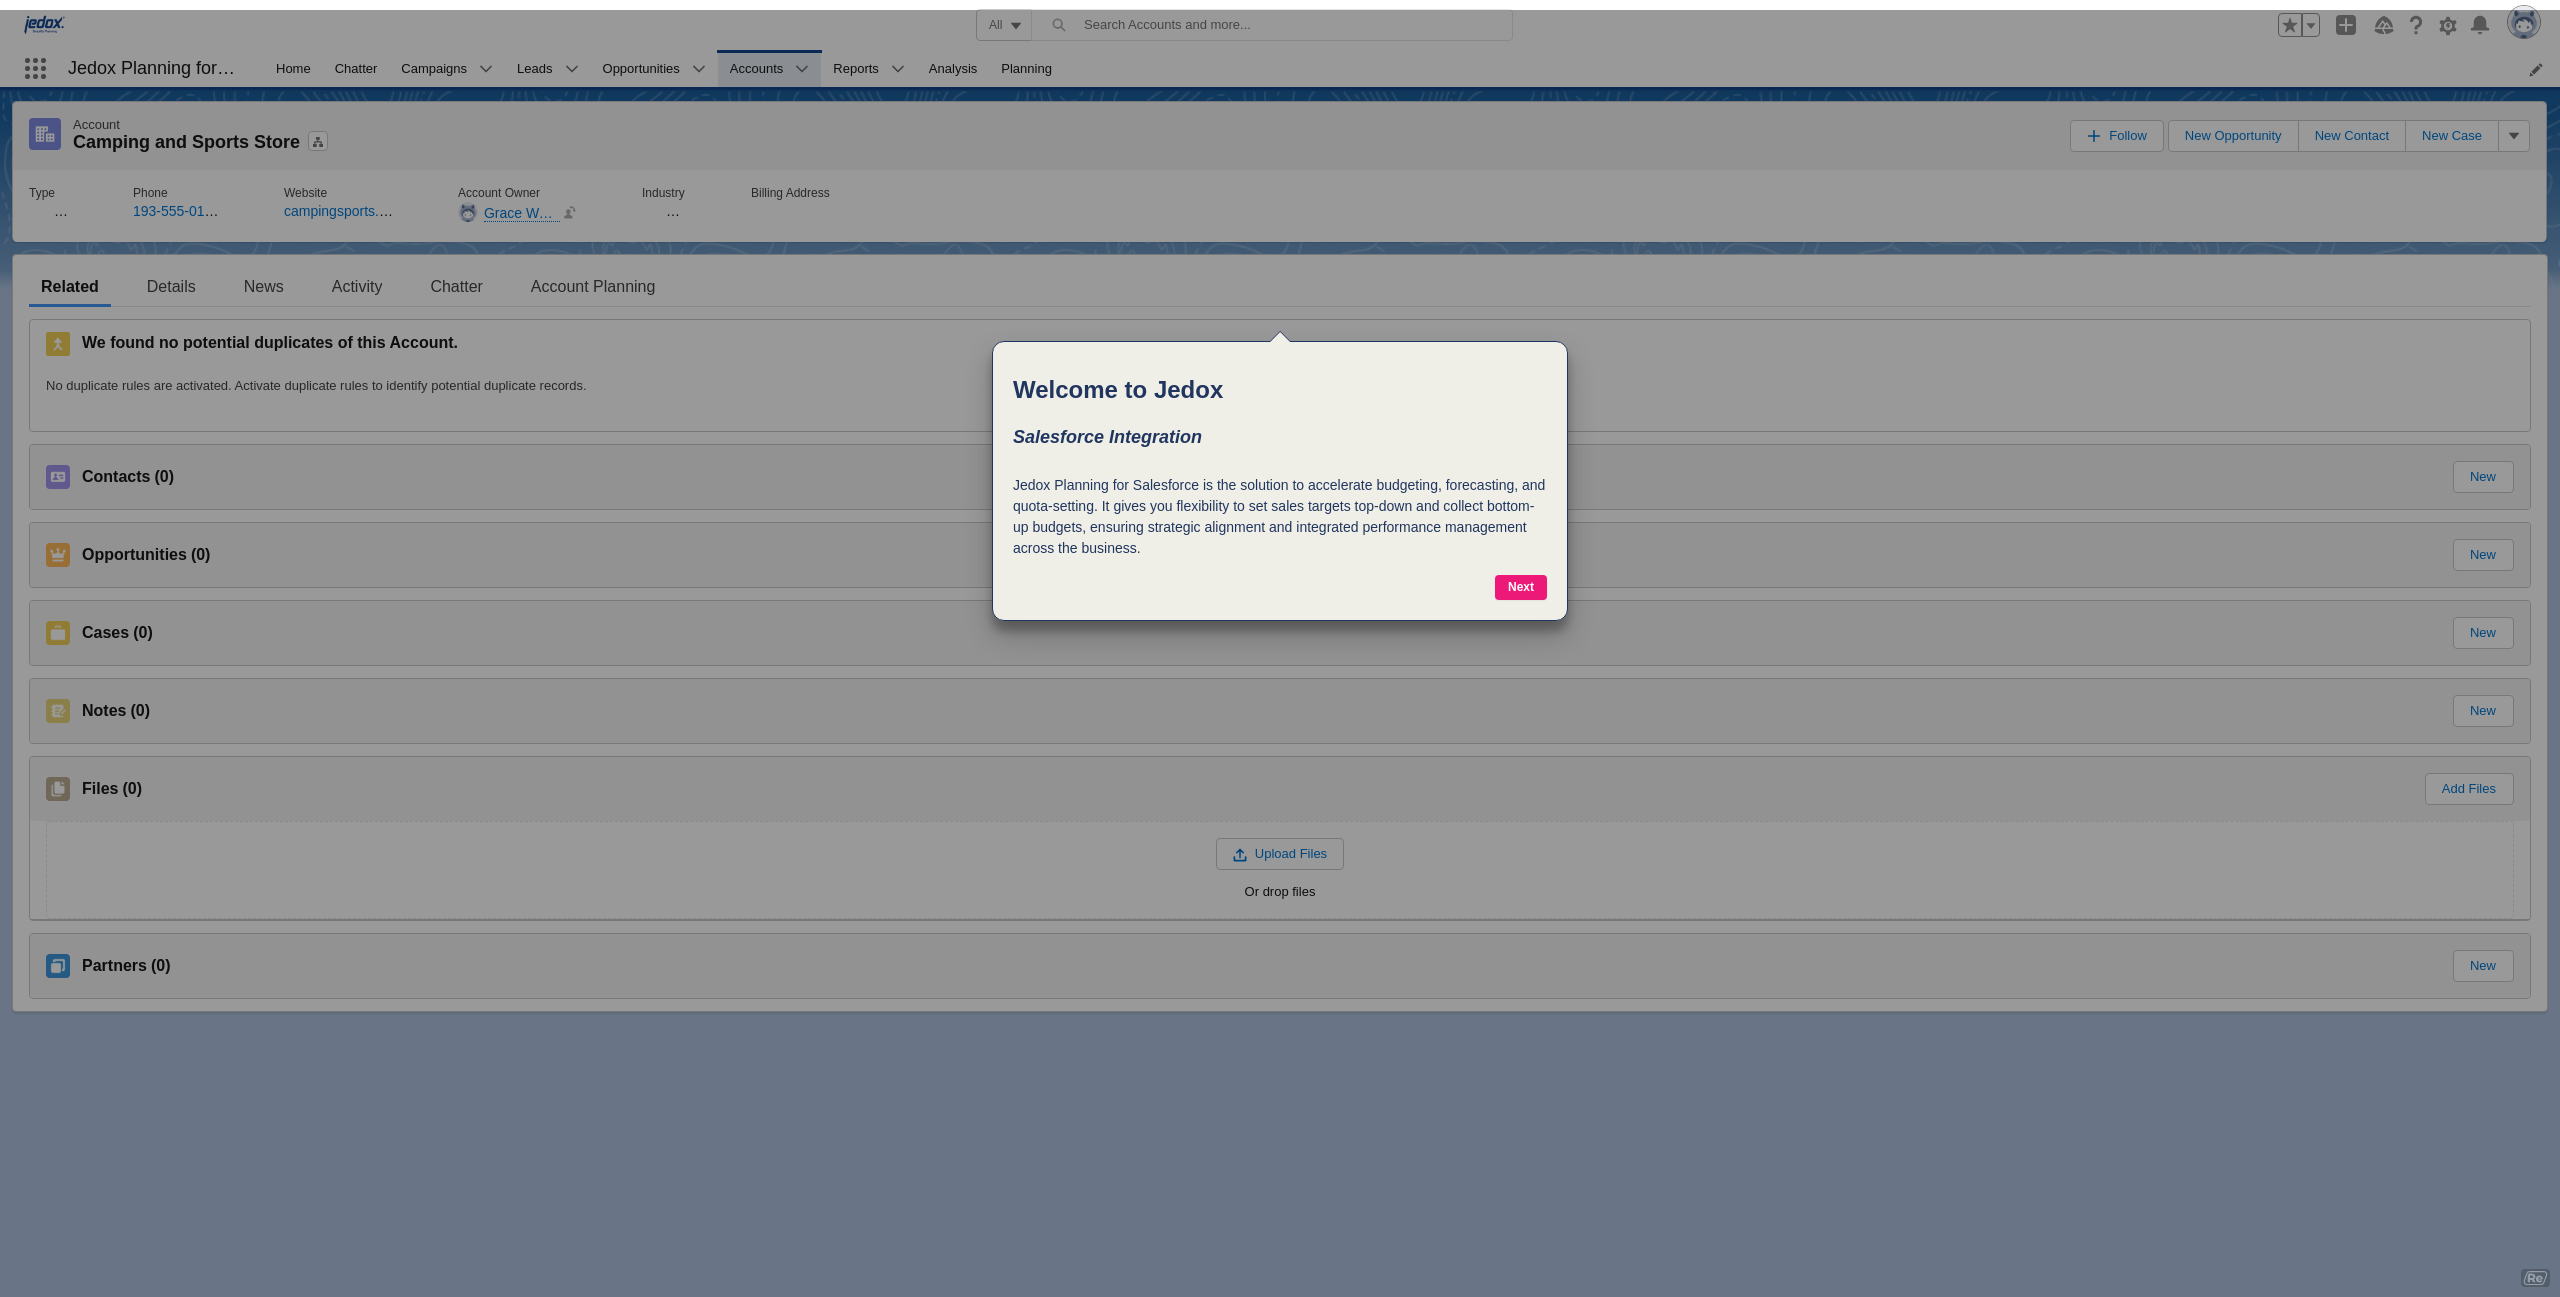Expand the more actions arrow near New Case
2560x1297 pixels.
2514,135
